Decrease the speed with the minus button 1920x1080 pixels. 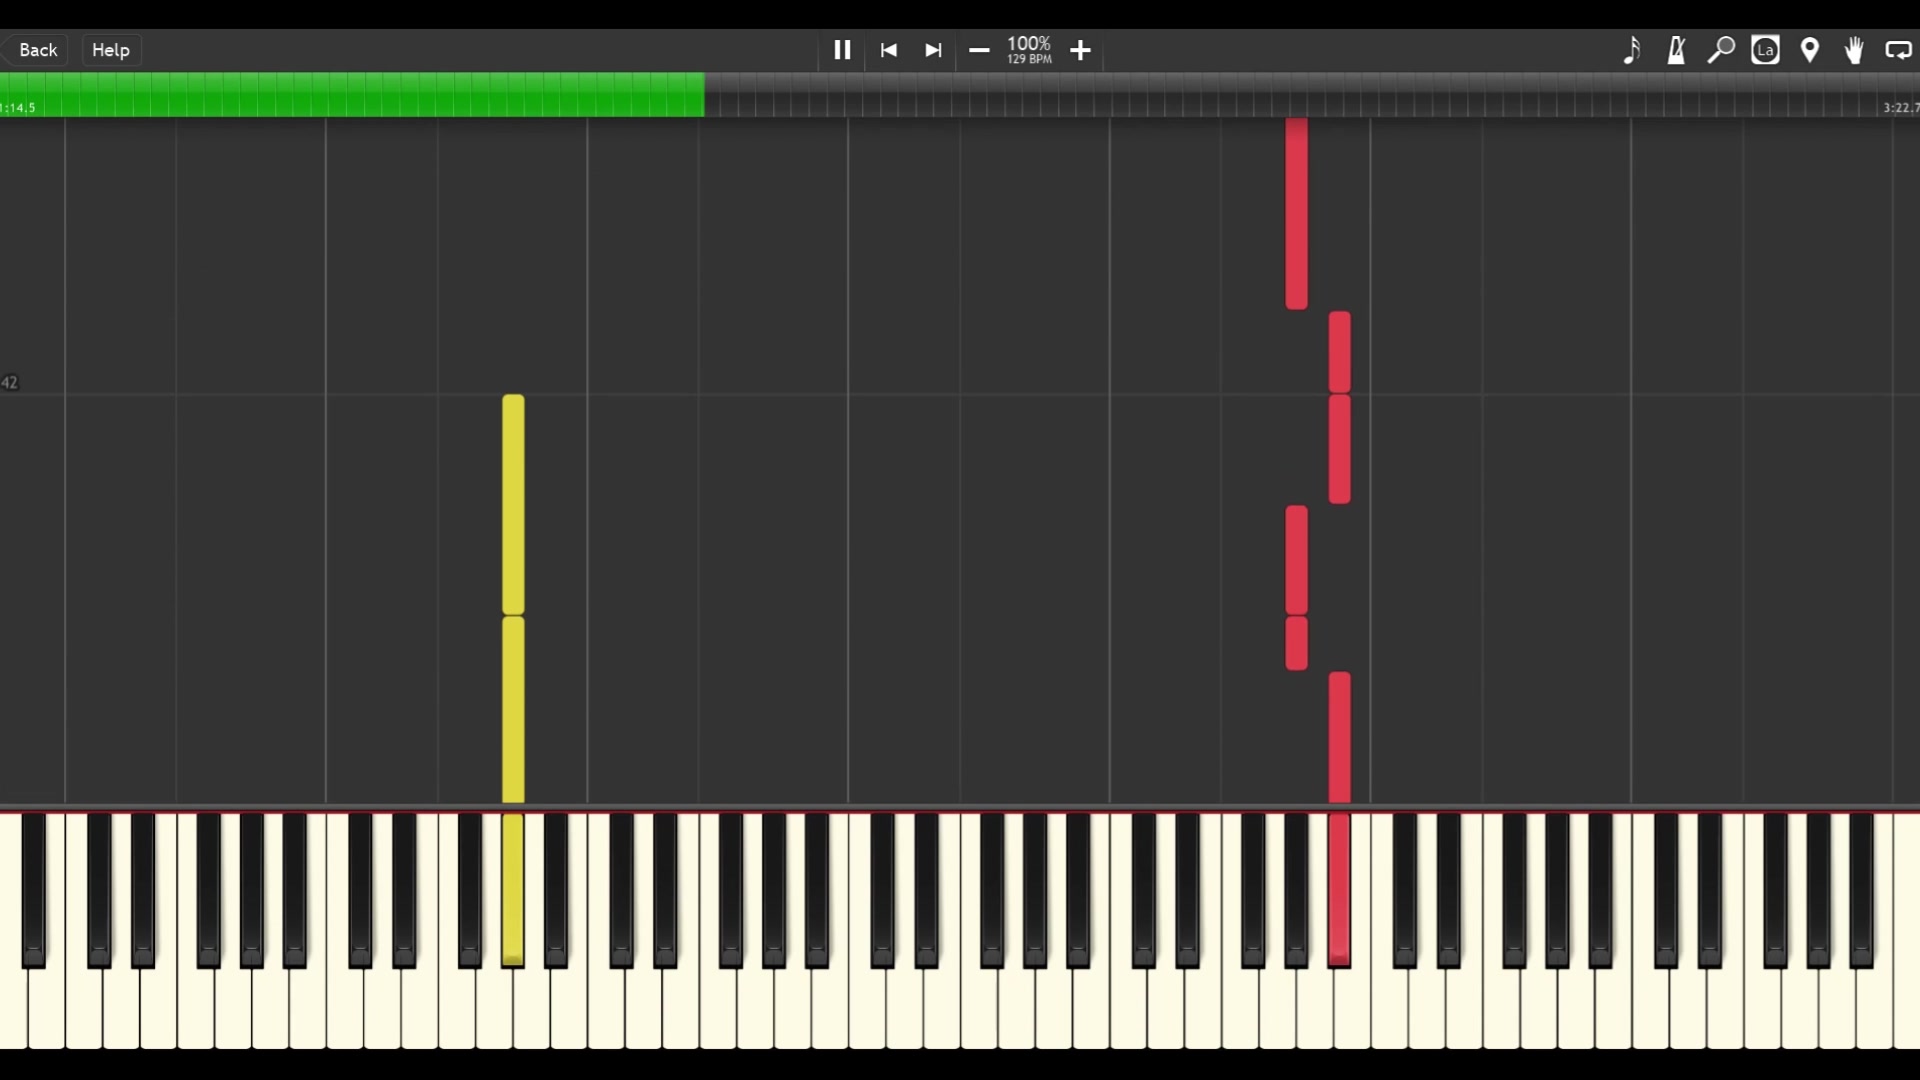[979, 50]
